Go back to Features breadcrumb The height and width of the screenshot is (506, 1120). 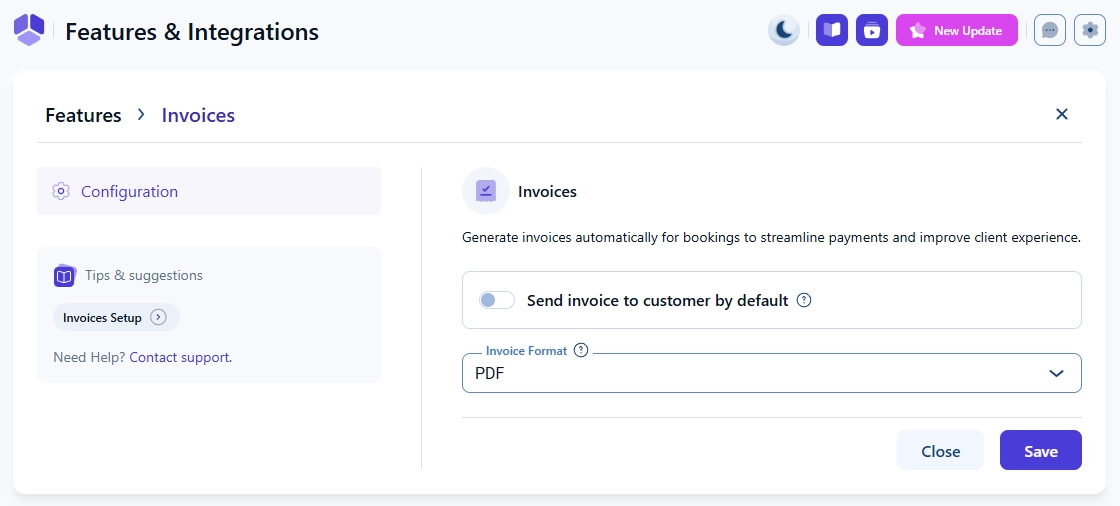tap(83, 115)
